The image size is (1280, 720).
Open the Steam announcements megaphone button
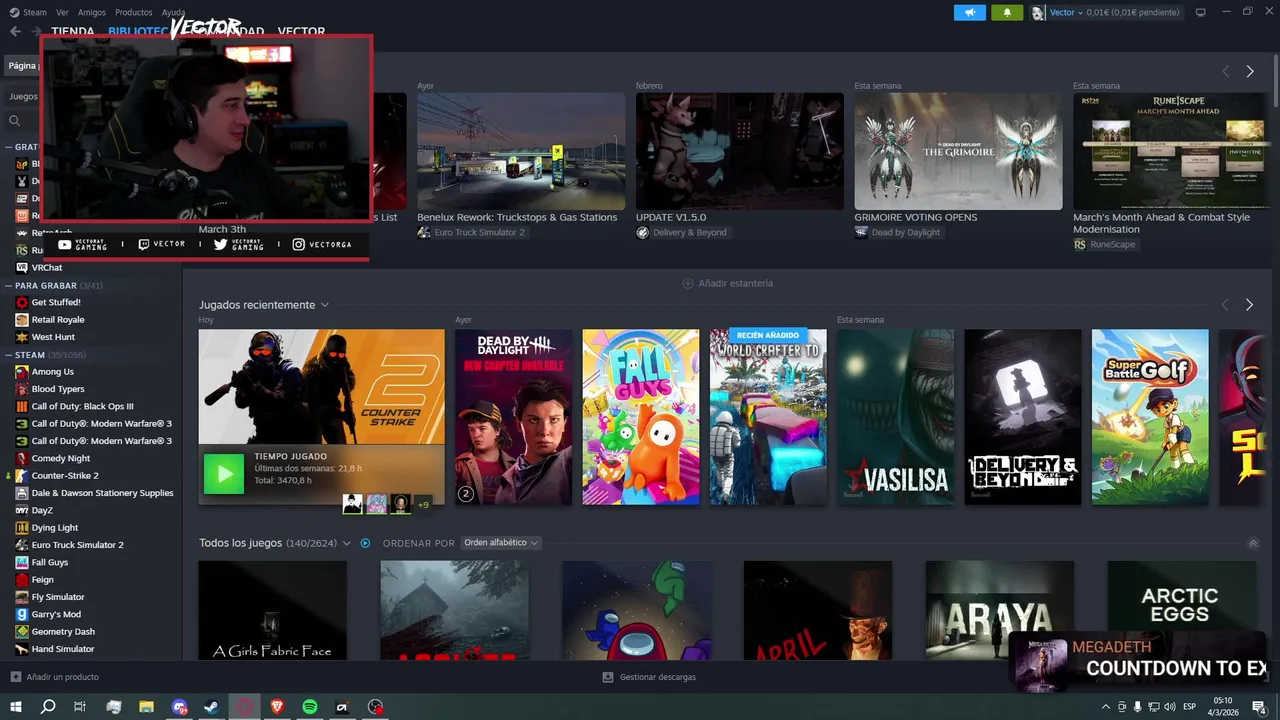pos(969,12)
